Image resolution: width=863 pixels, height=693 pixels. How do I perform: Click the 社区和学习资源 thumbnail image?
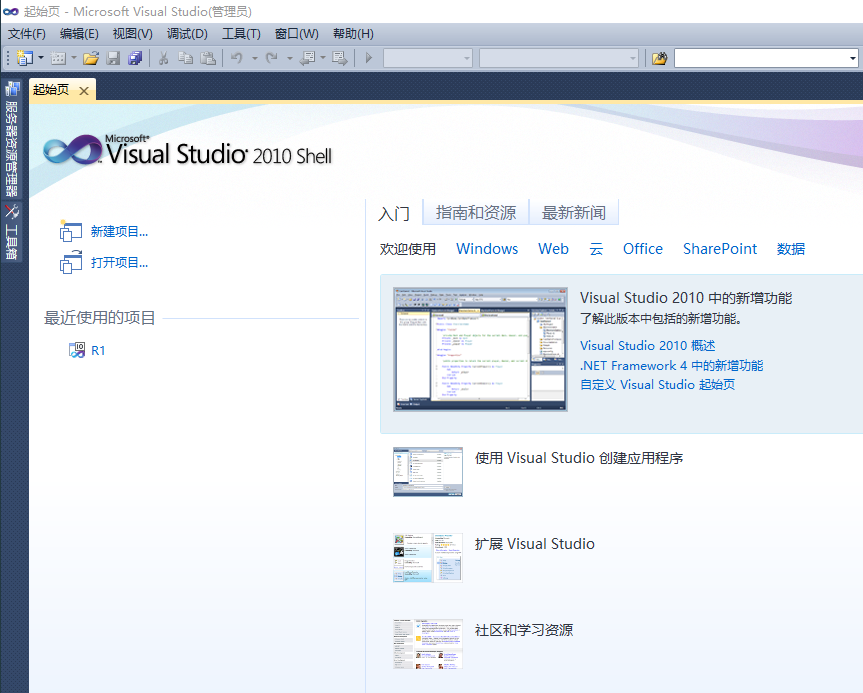click(428, 643)
